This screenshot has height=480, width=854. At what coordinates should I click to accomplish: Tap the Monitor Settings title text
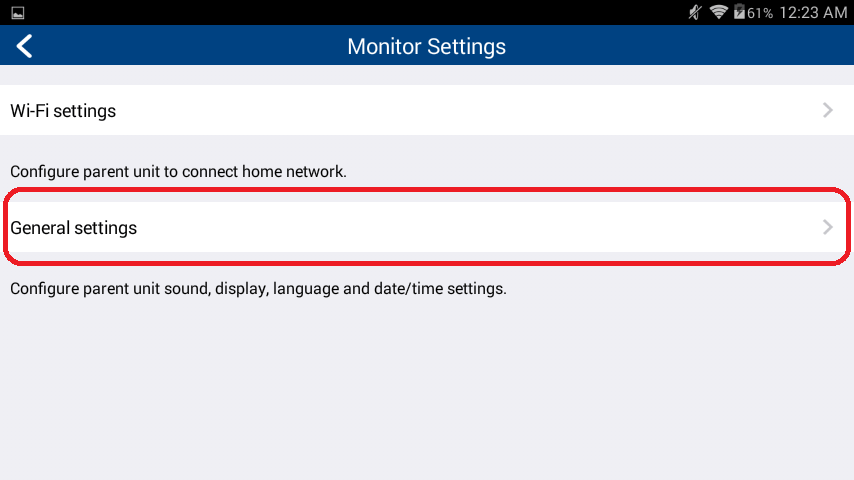[x=426, y=46]
